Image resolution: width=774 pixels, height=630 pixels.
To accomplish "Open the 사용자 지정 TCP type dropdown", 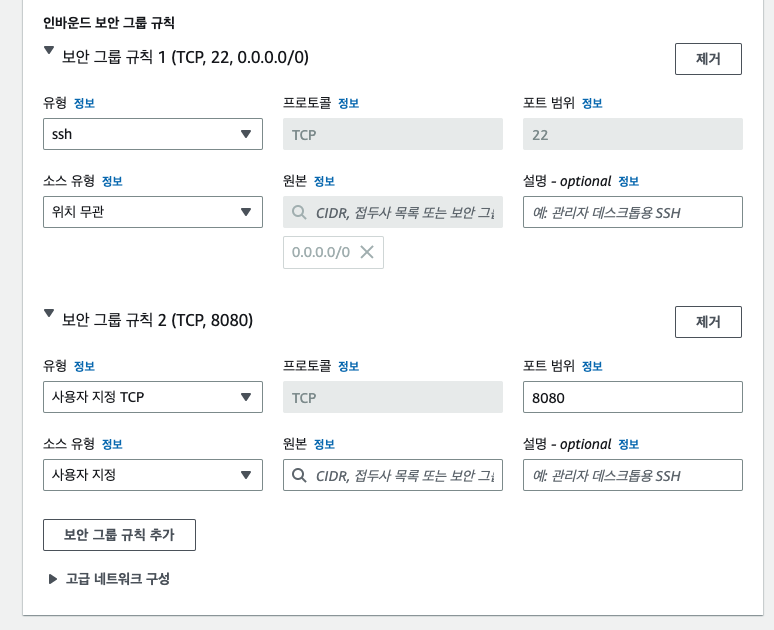I will (x=153, y=397).
